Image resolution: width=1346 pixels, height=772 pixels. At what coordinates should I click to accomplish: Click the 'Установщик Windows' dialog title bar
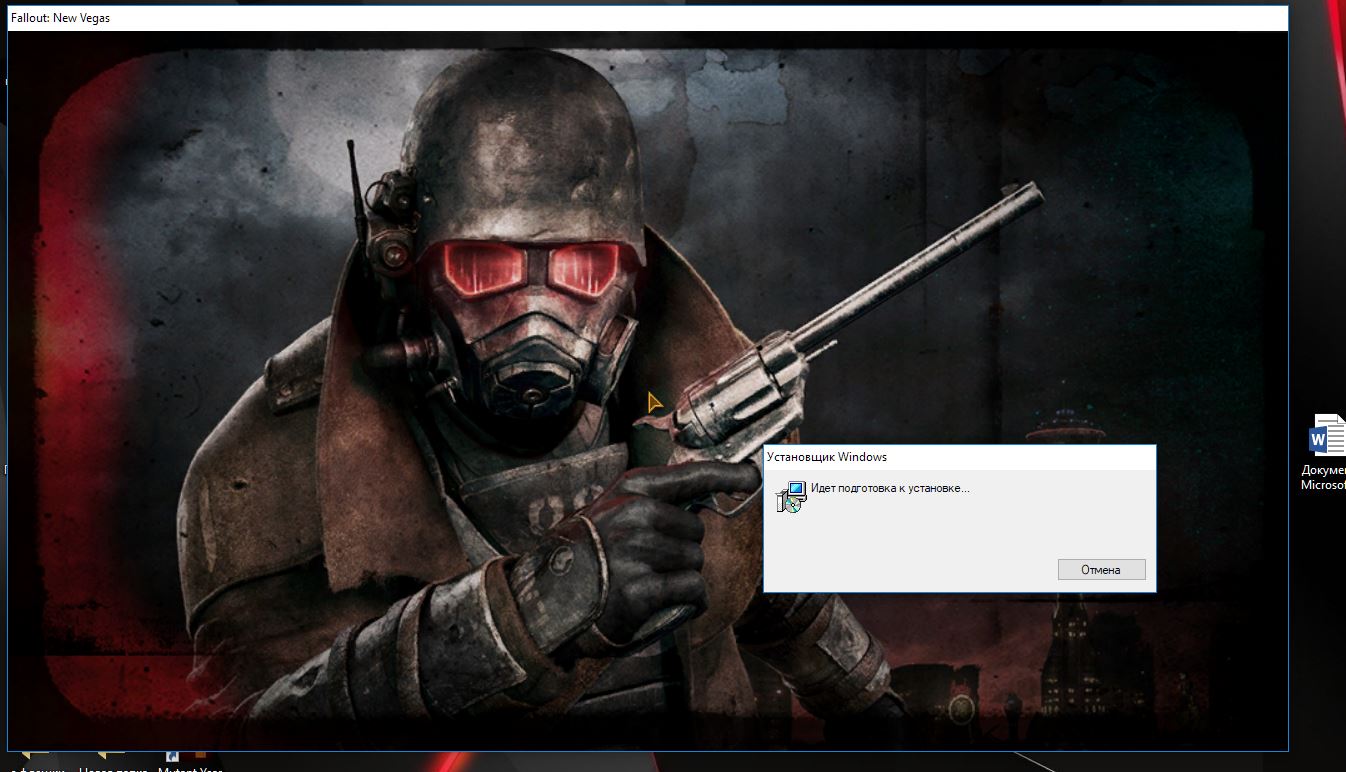tap(960, 457)
